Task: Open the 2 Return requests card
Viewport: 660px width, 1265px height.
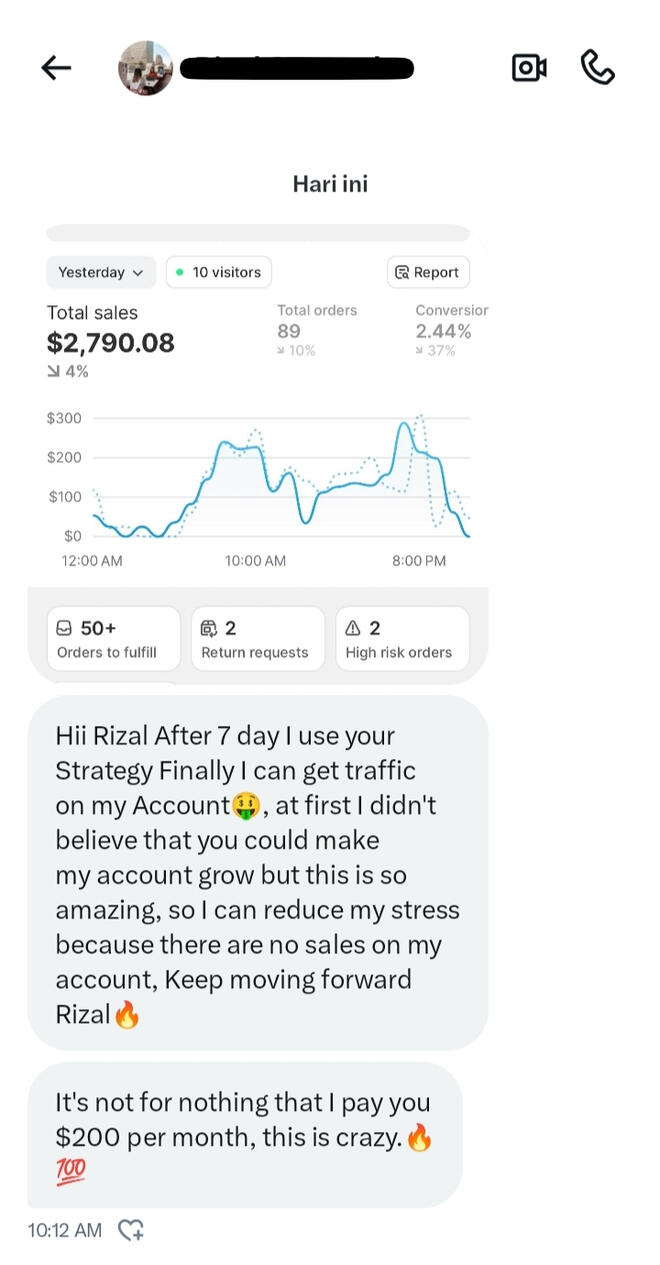Action: [257, 639]
